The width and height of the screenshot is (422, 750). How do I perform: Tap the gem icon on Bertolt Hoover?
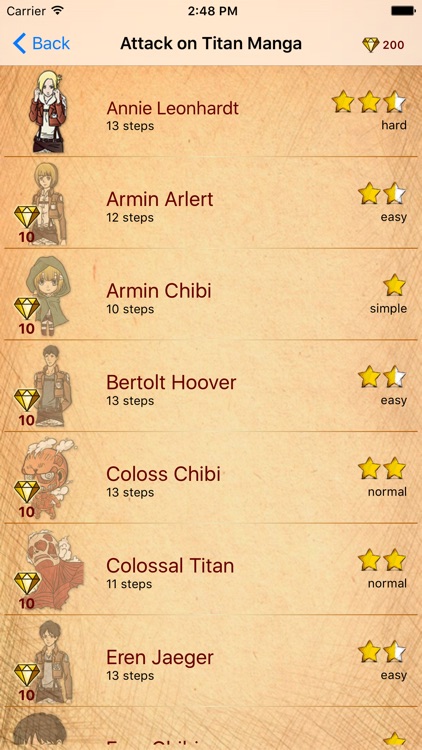[x=27, y=400]
